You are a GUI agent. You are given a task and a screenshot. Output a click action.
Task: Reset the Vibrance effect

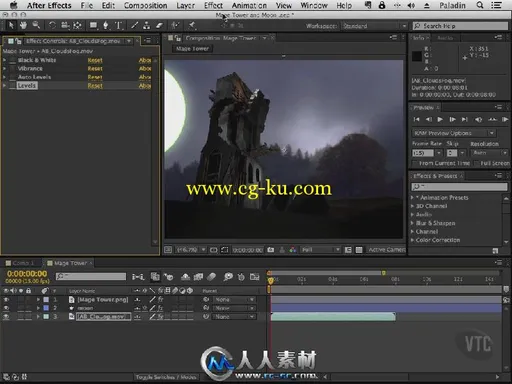95,69
